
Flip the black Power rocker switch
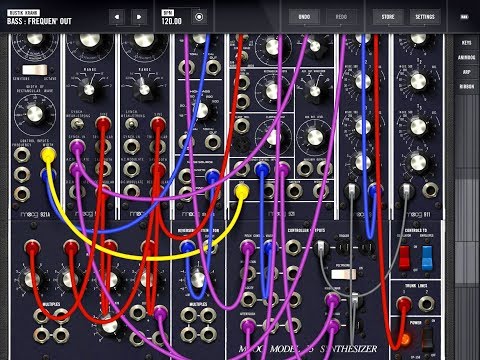point(427,338)
